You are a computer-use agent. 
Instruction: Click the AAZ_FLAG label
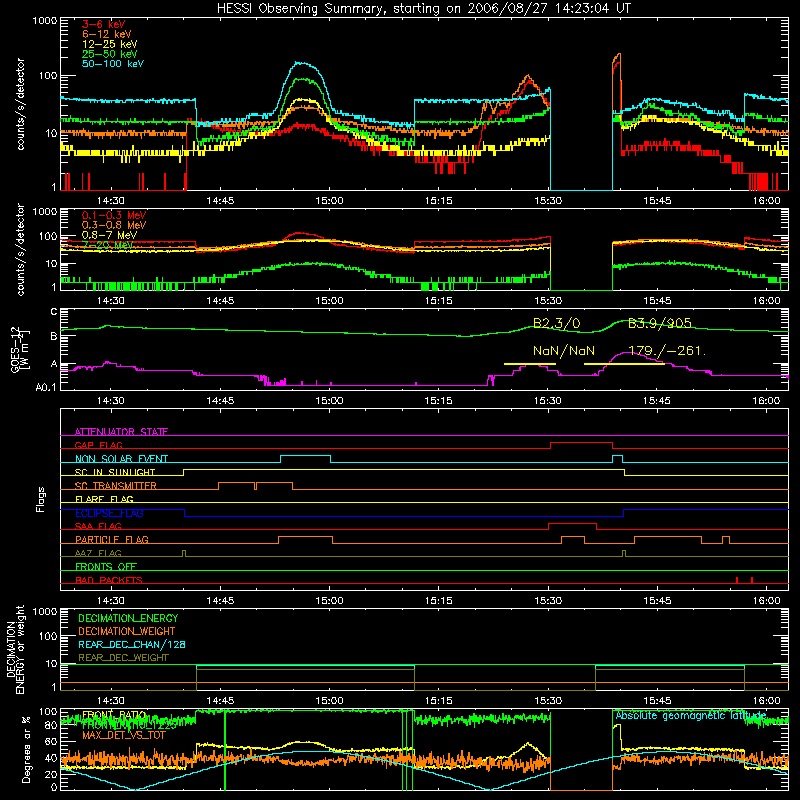pos(98,553)
